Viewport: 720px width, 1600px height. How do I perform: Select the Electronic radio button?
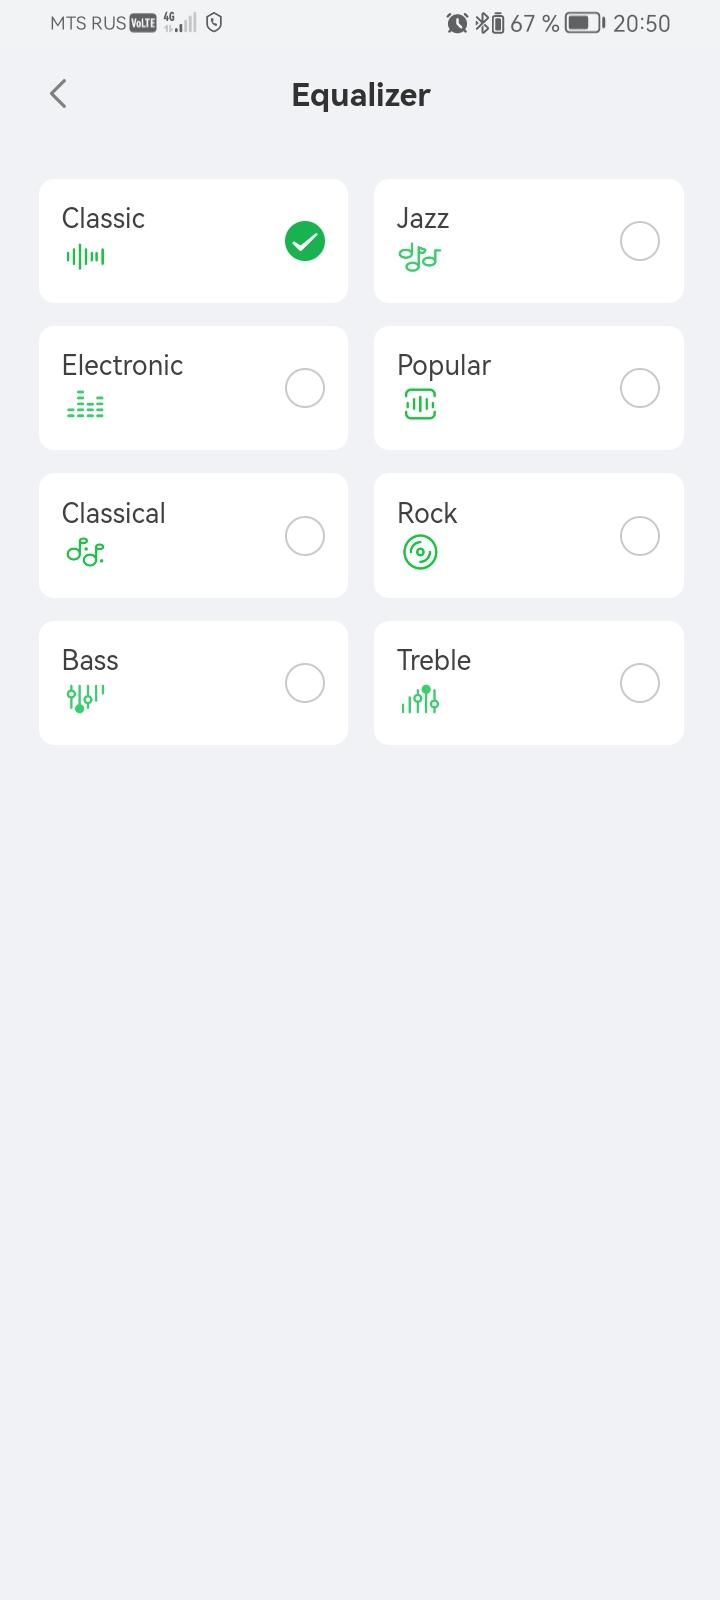click(305, 388)
